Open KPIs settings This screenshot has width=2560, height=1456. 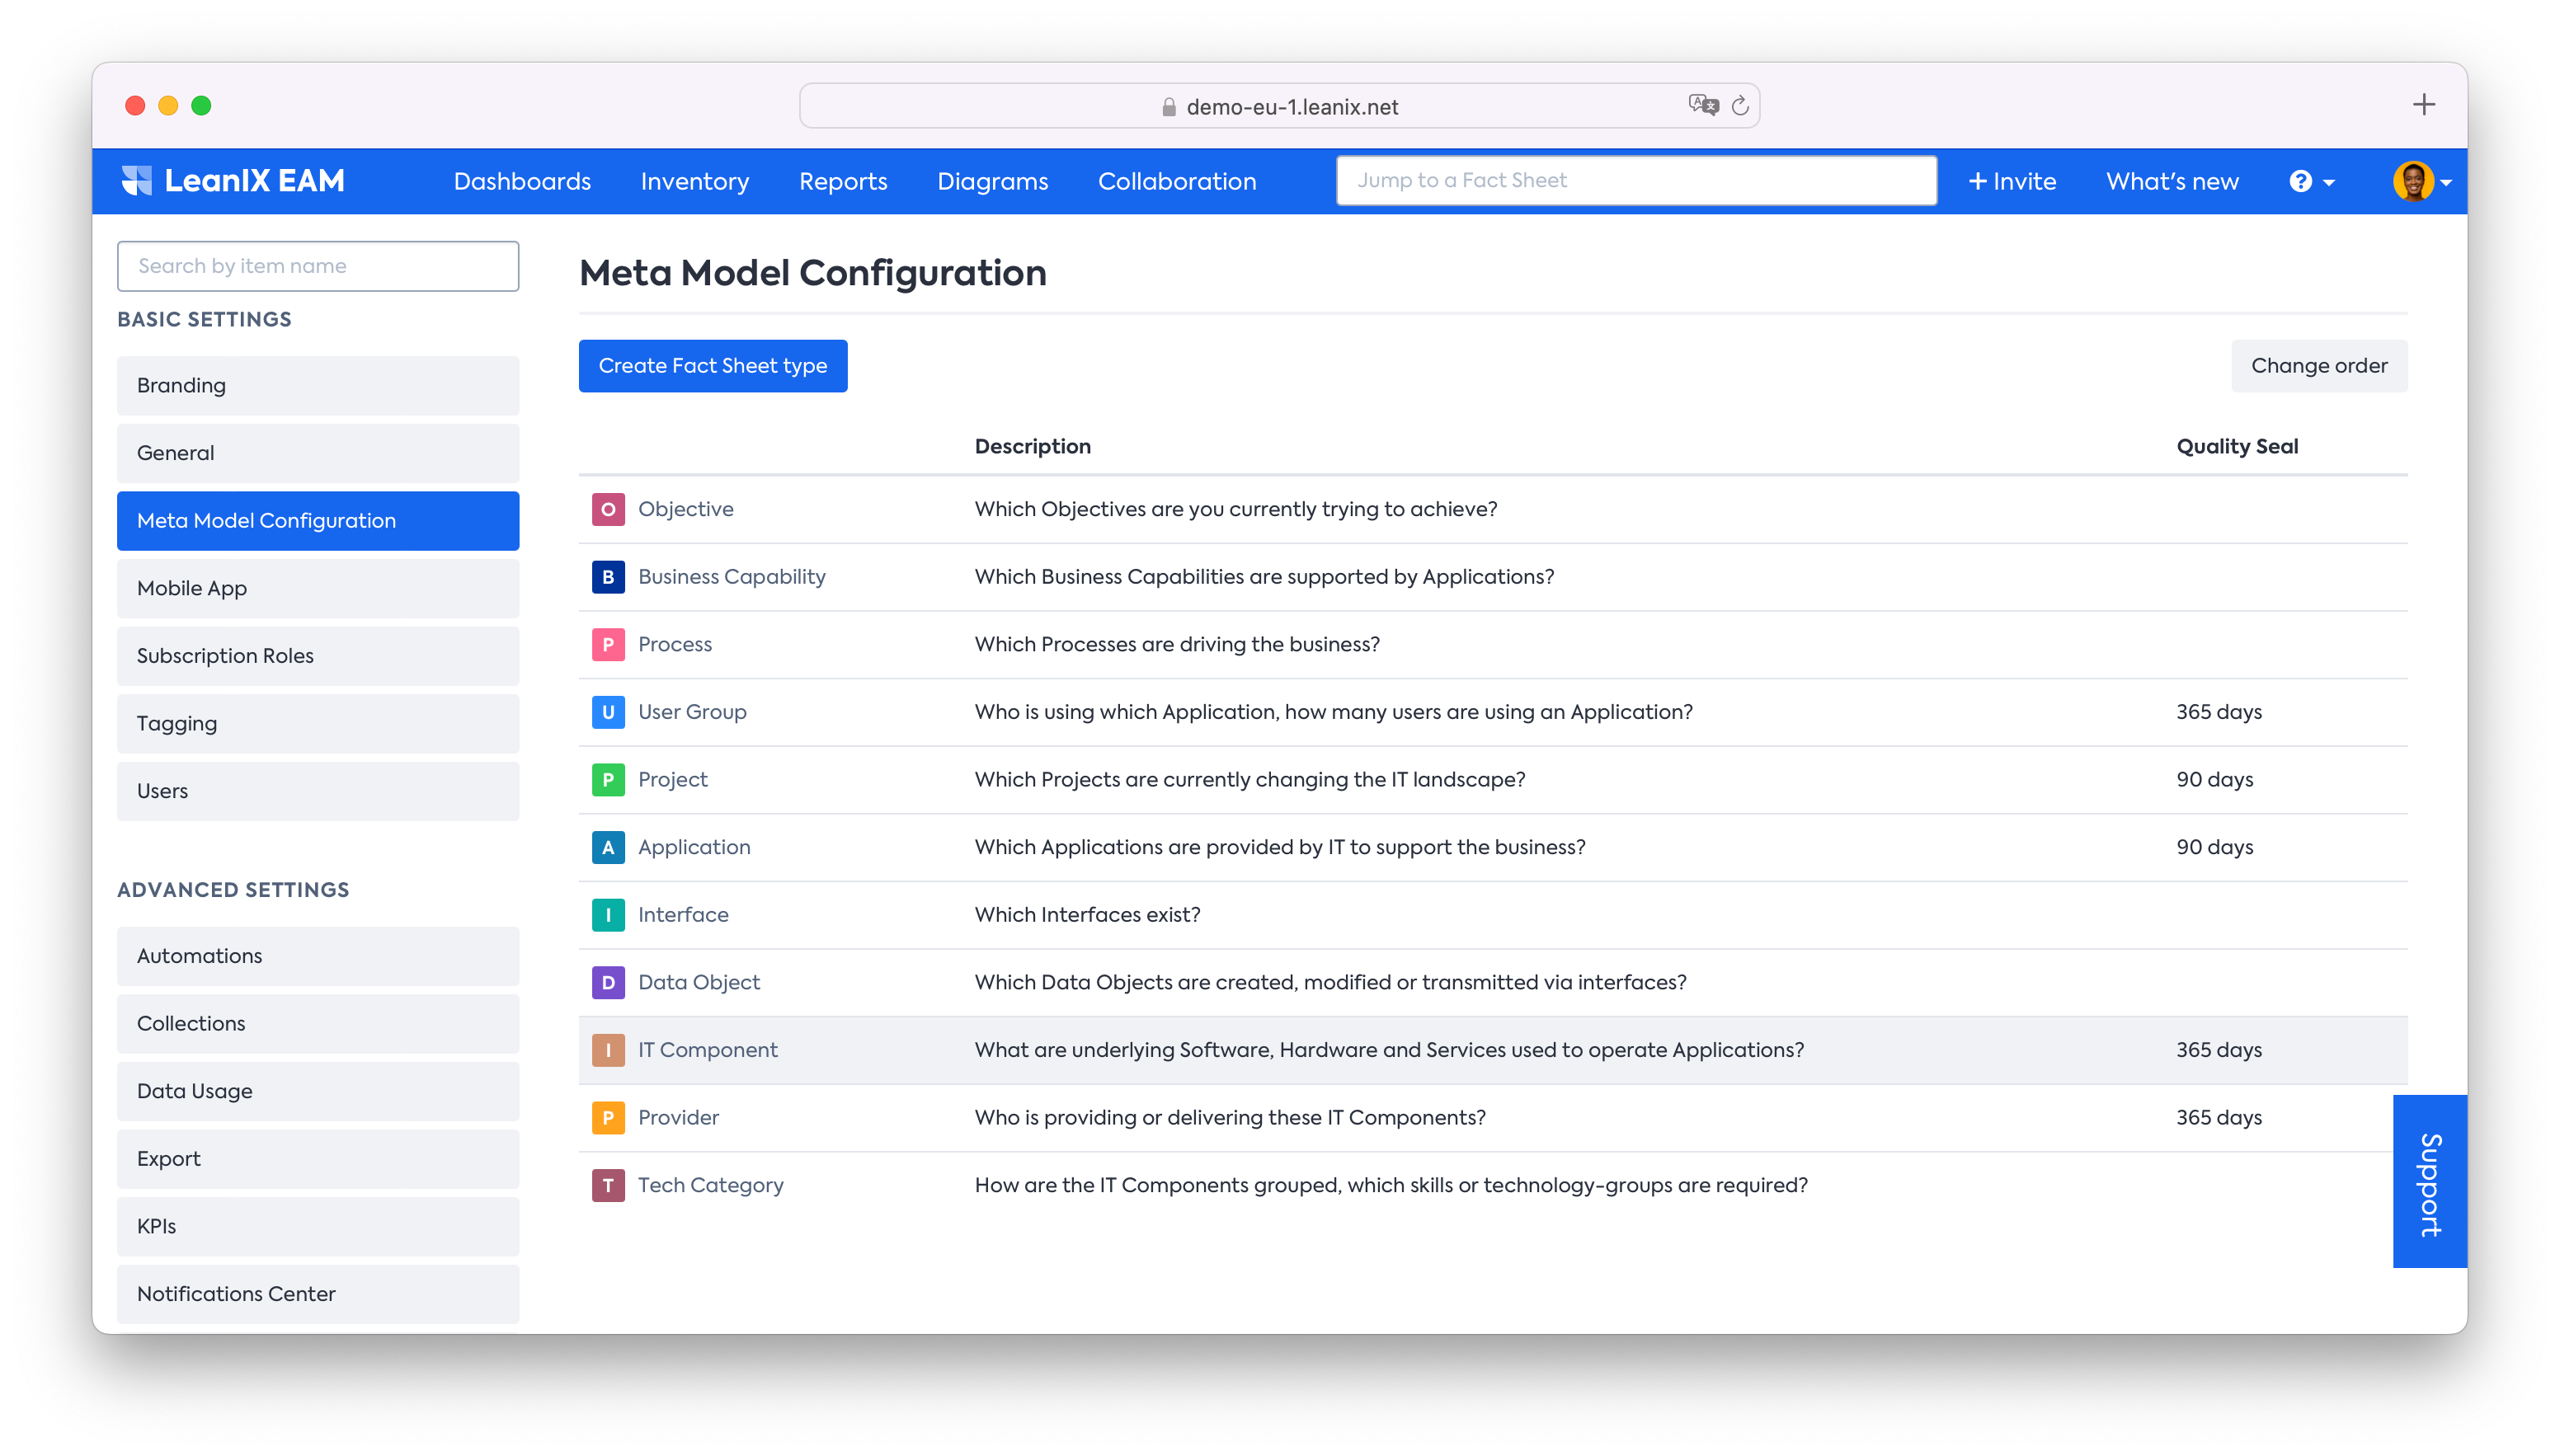(318, 1226)
